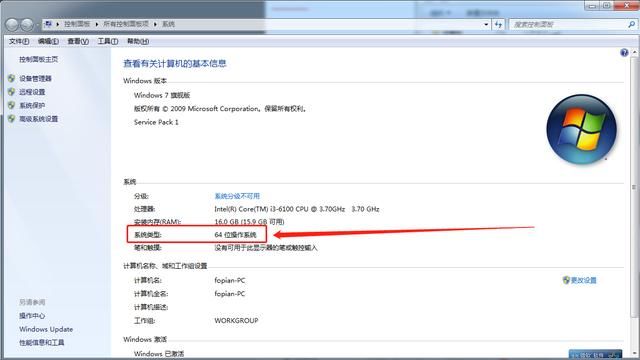Open 操作中心 link

[32, 316]
